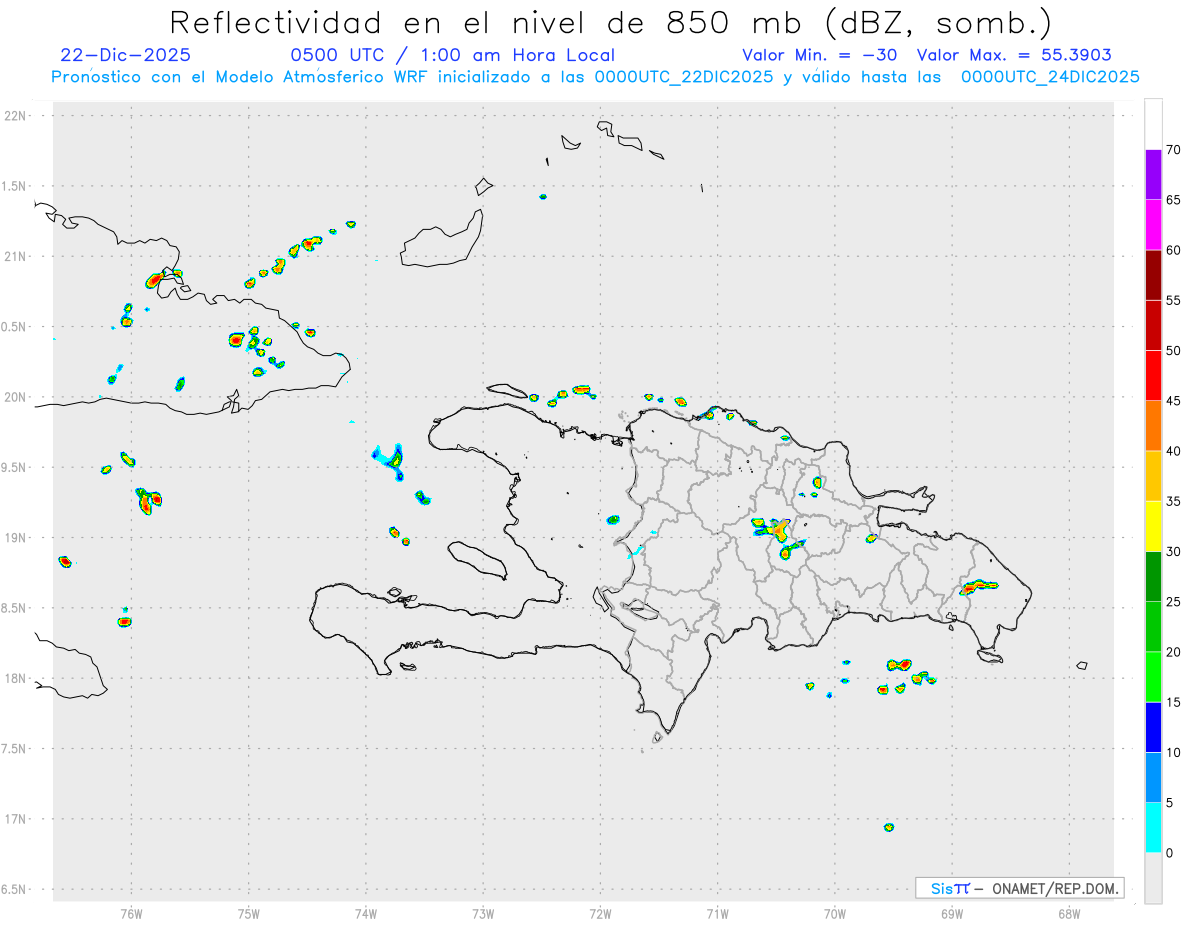Image resolution: width=1200 pixels, height=927 pixels.
Task: Click the longitude label "75W"
Action: click(x=248, y=913)
